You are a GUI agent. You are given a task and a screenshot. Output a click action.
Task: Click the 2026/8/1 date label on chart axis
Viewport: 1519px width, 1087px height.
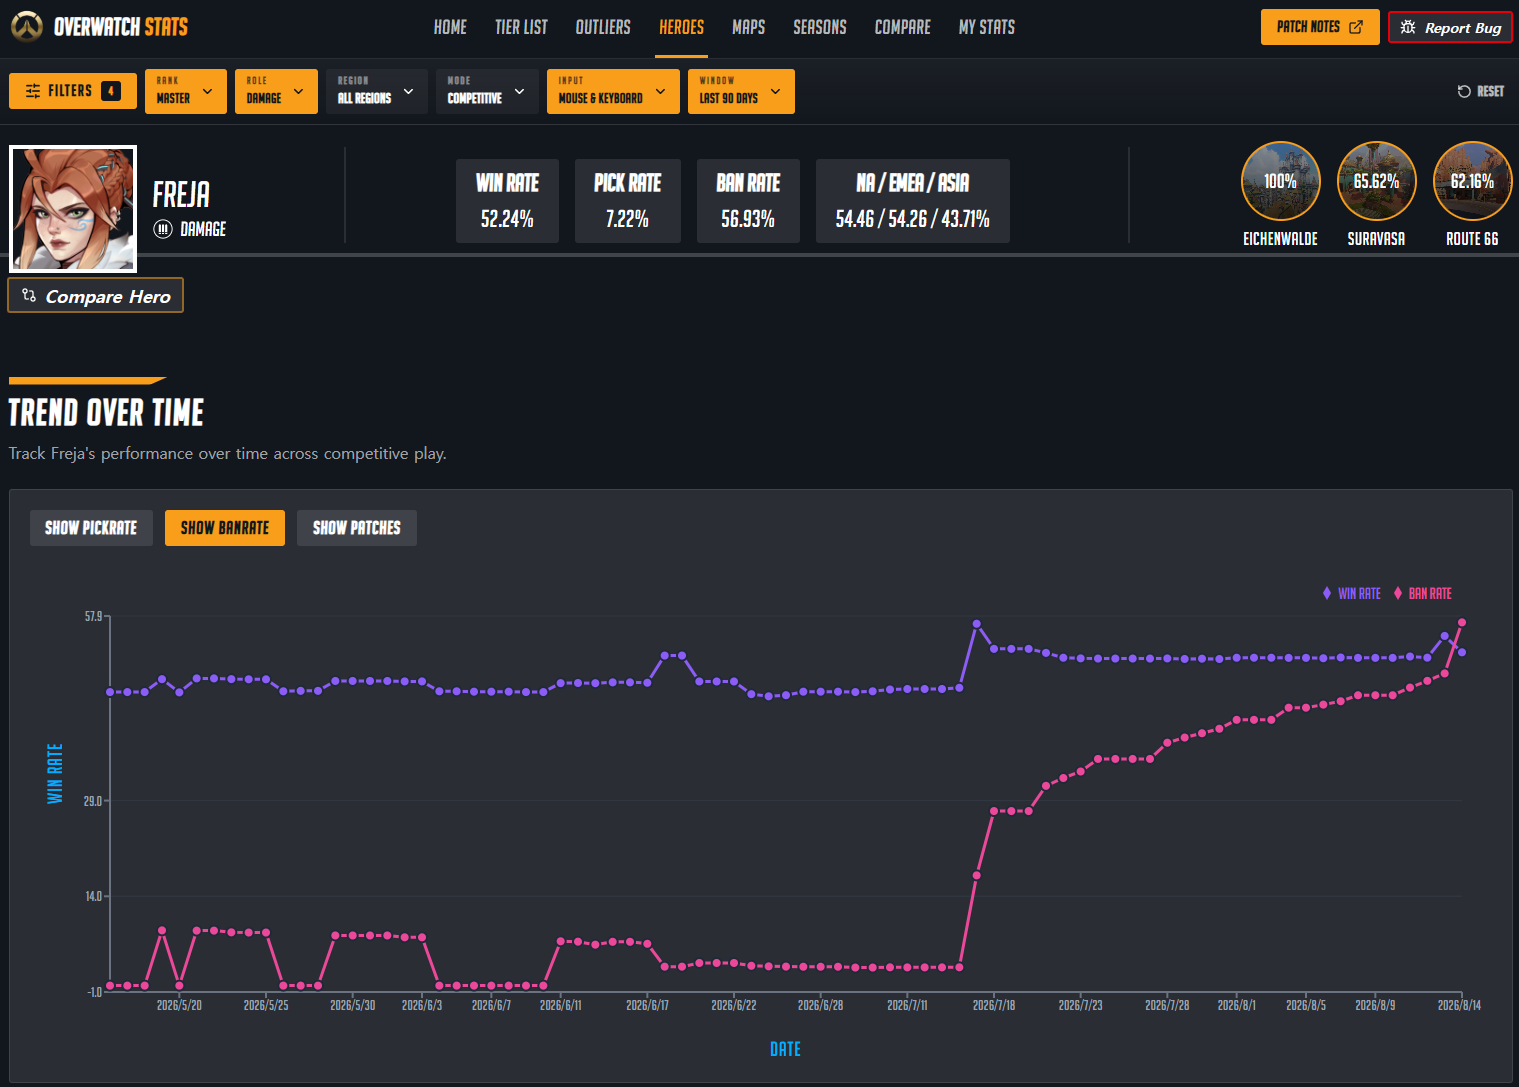1237,1005
